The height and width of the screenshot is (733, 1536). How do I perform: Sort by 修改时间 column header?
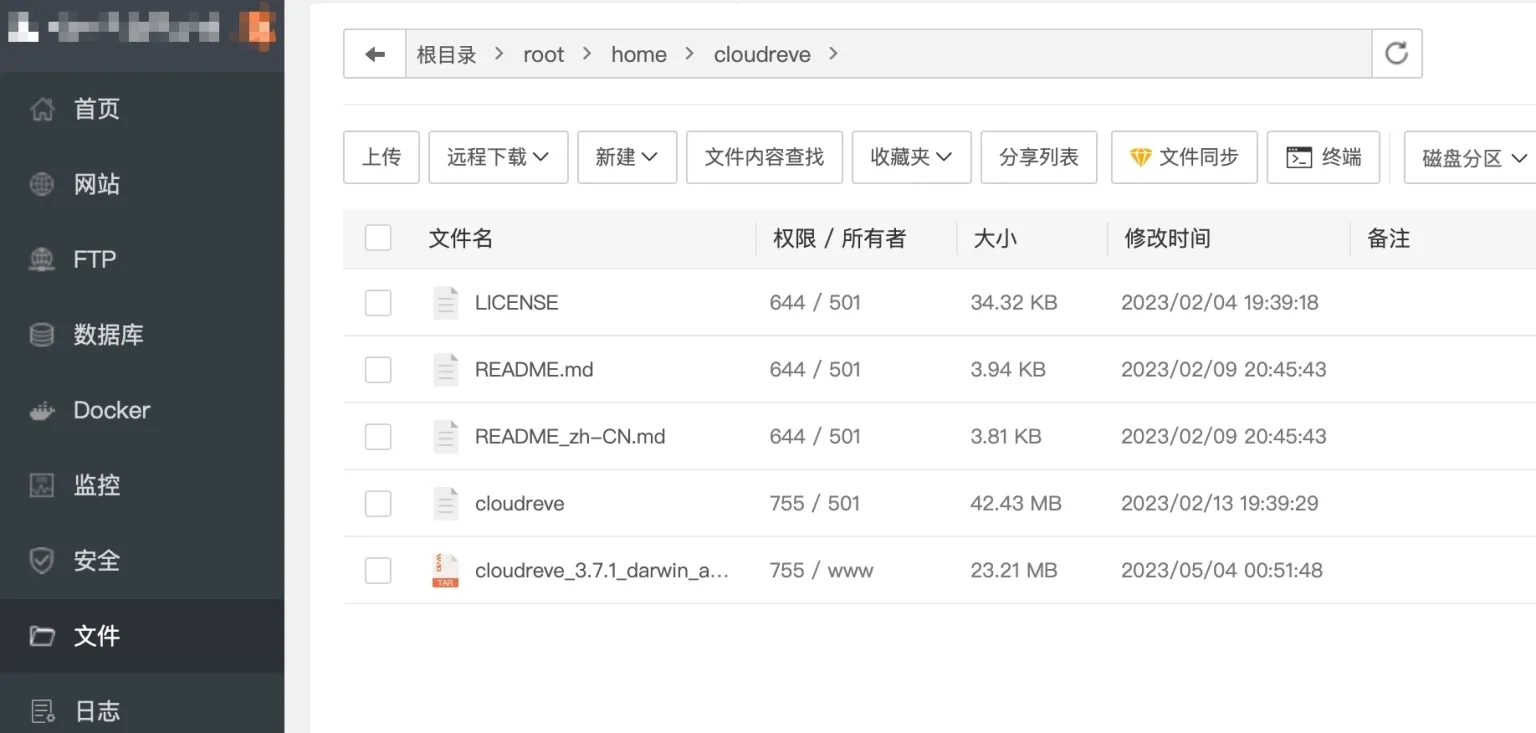click(1167, 238)
